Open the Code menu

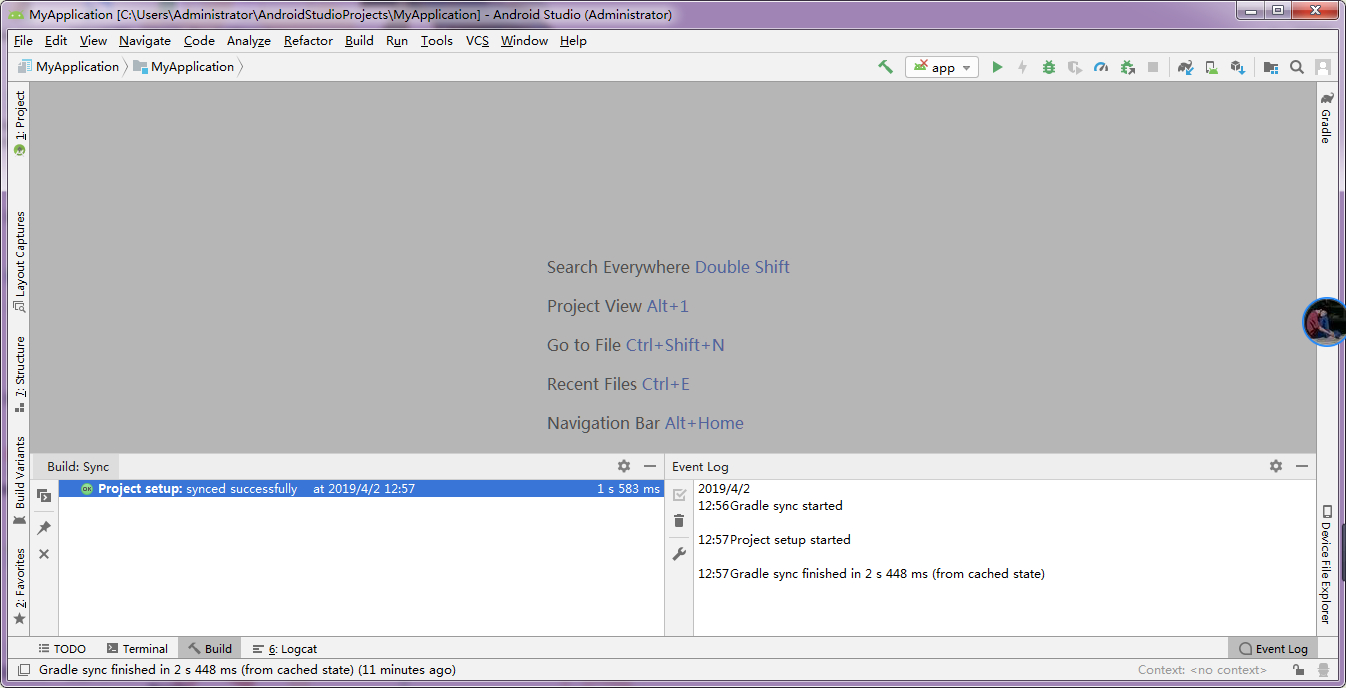[x=199, y=41]
